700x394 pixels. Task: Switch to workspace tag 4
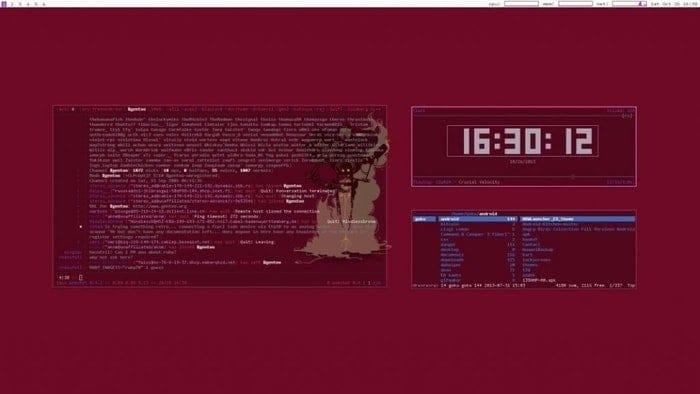click(28, 4)
